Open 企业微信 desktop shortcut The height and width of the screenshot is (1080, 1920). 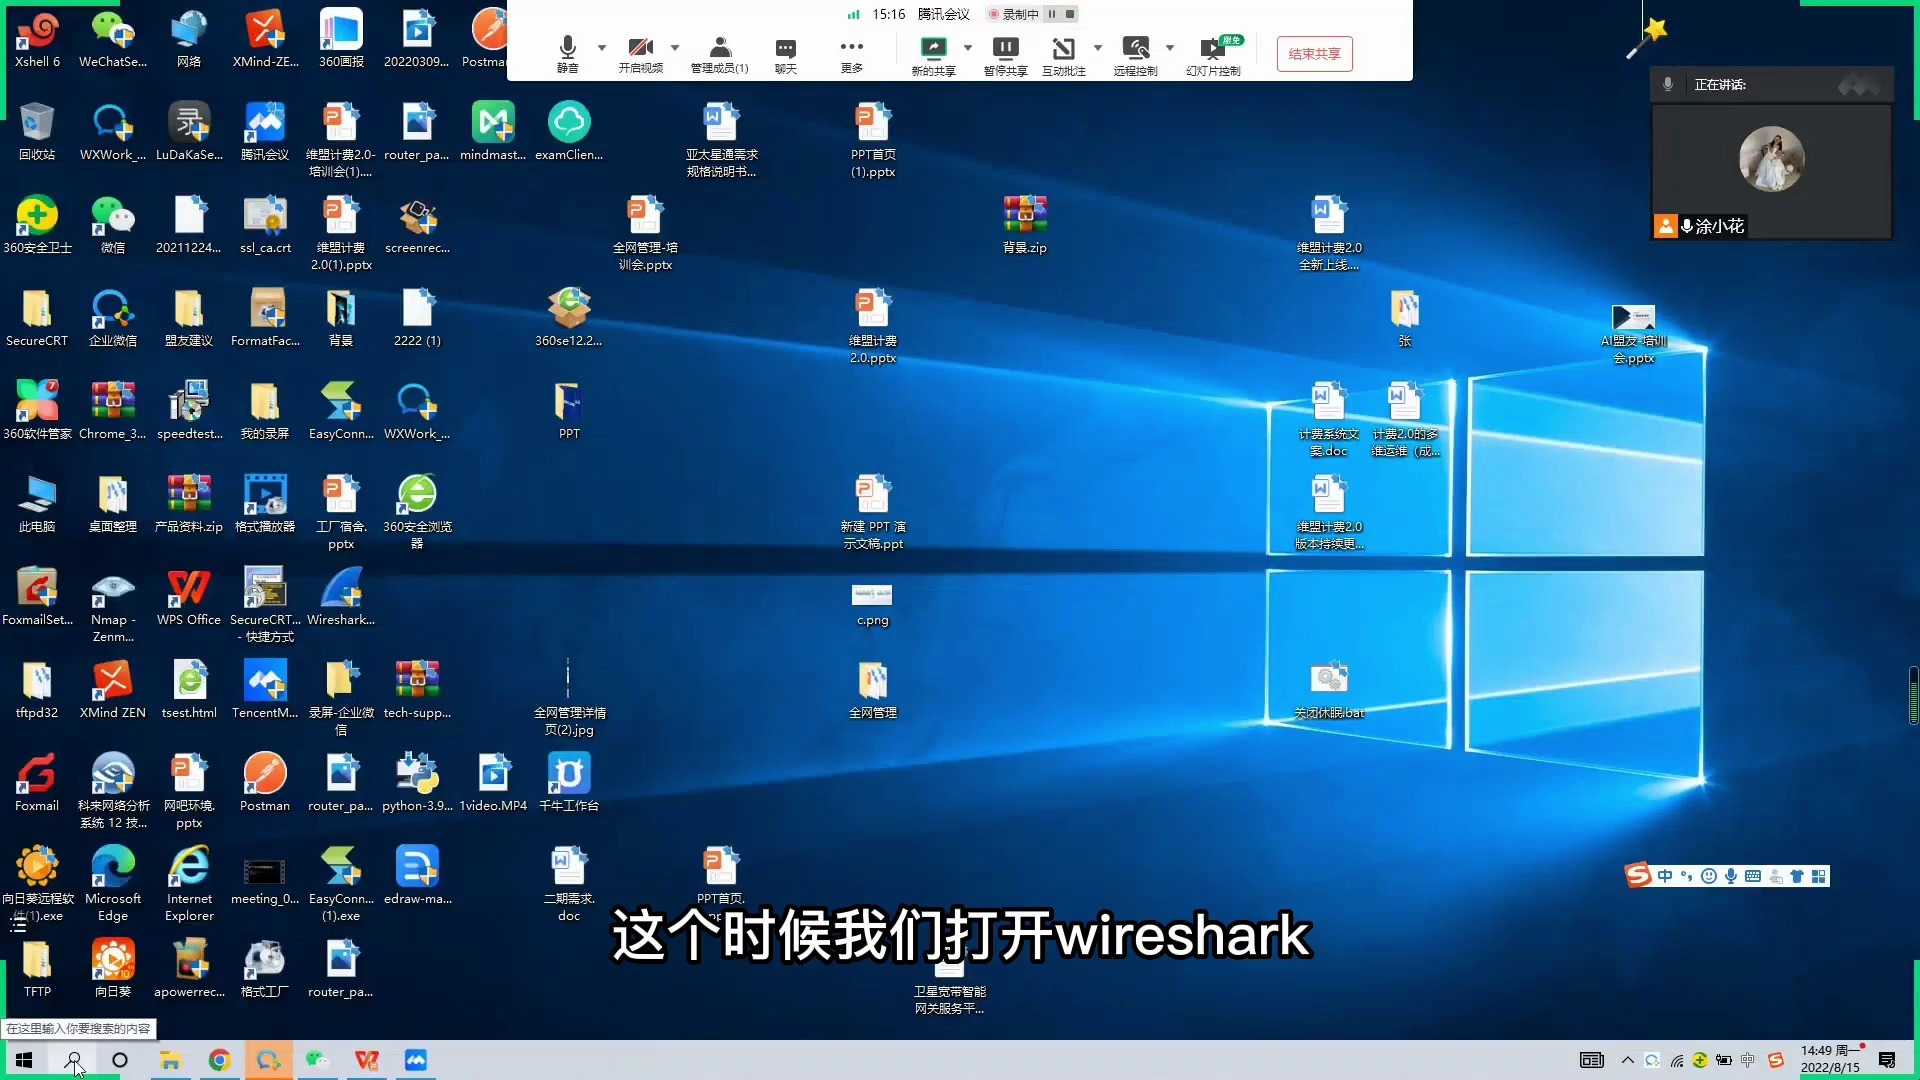click(113, 317)
